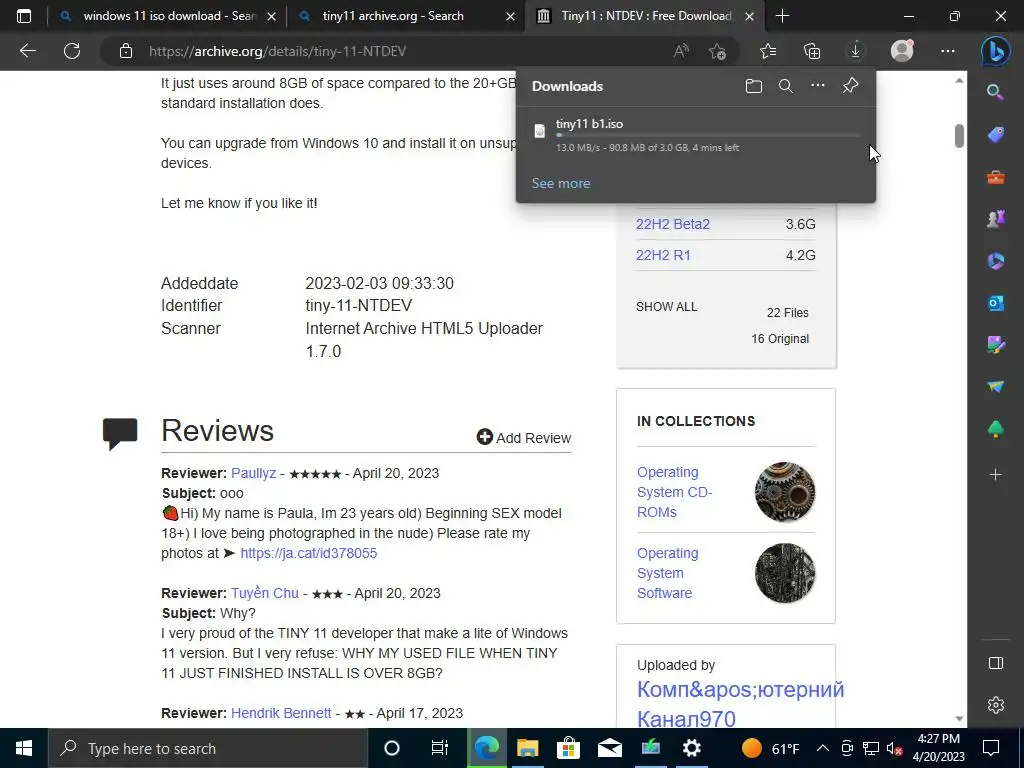The height and width of the screenshot is (768, 1024).
Task: Open reviewer Paullyz profile
Action: tap(253, 473)
